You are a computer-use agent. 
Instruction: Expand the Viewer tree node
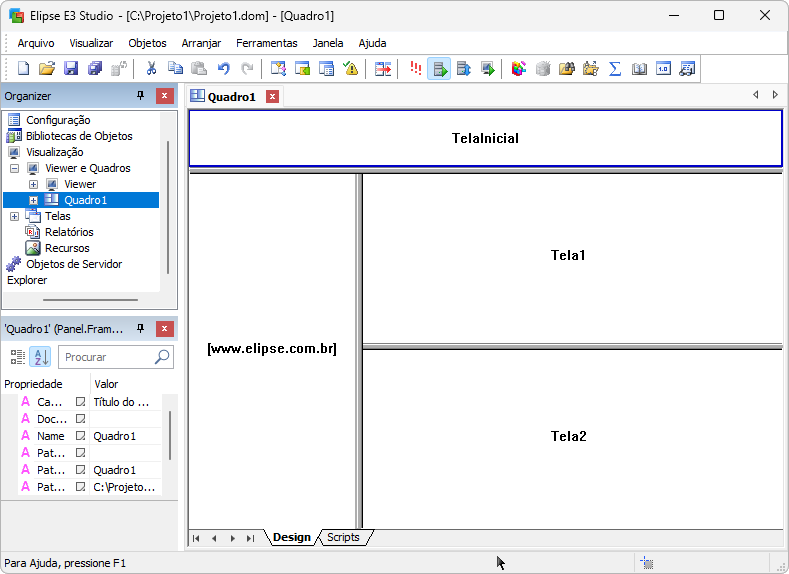[33, 184]
